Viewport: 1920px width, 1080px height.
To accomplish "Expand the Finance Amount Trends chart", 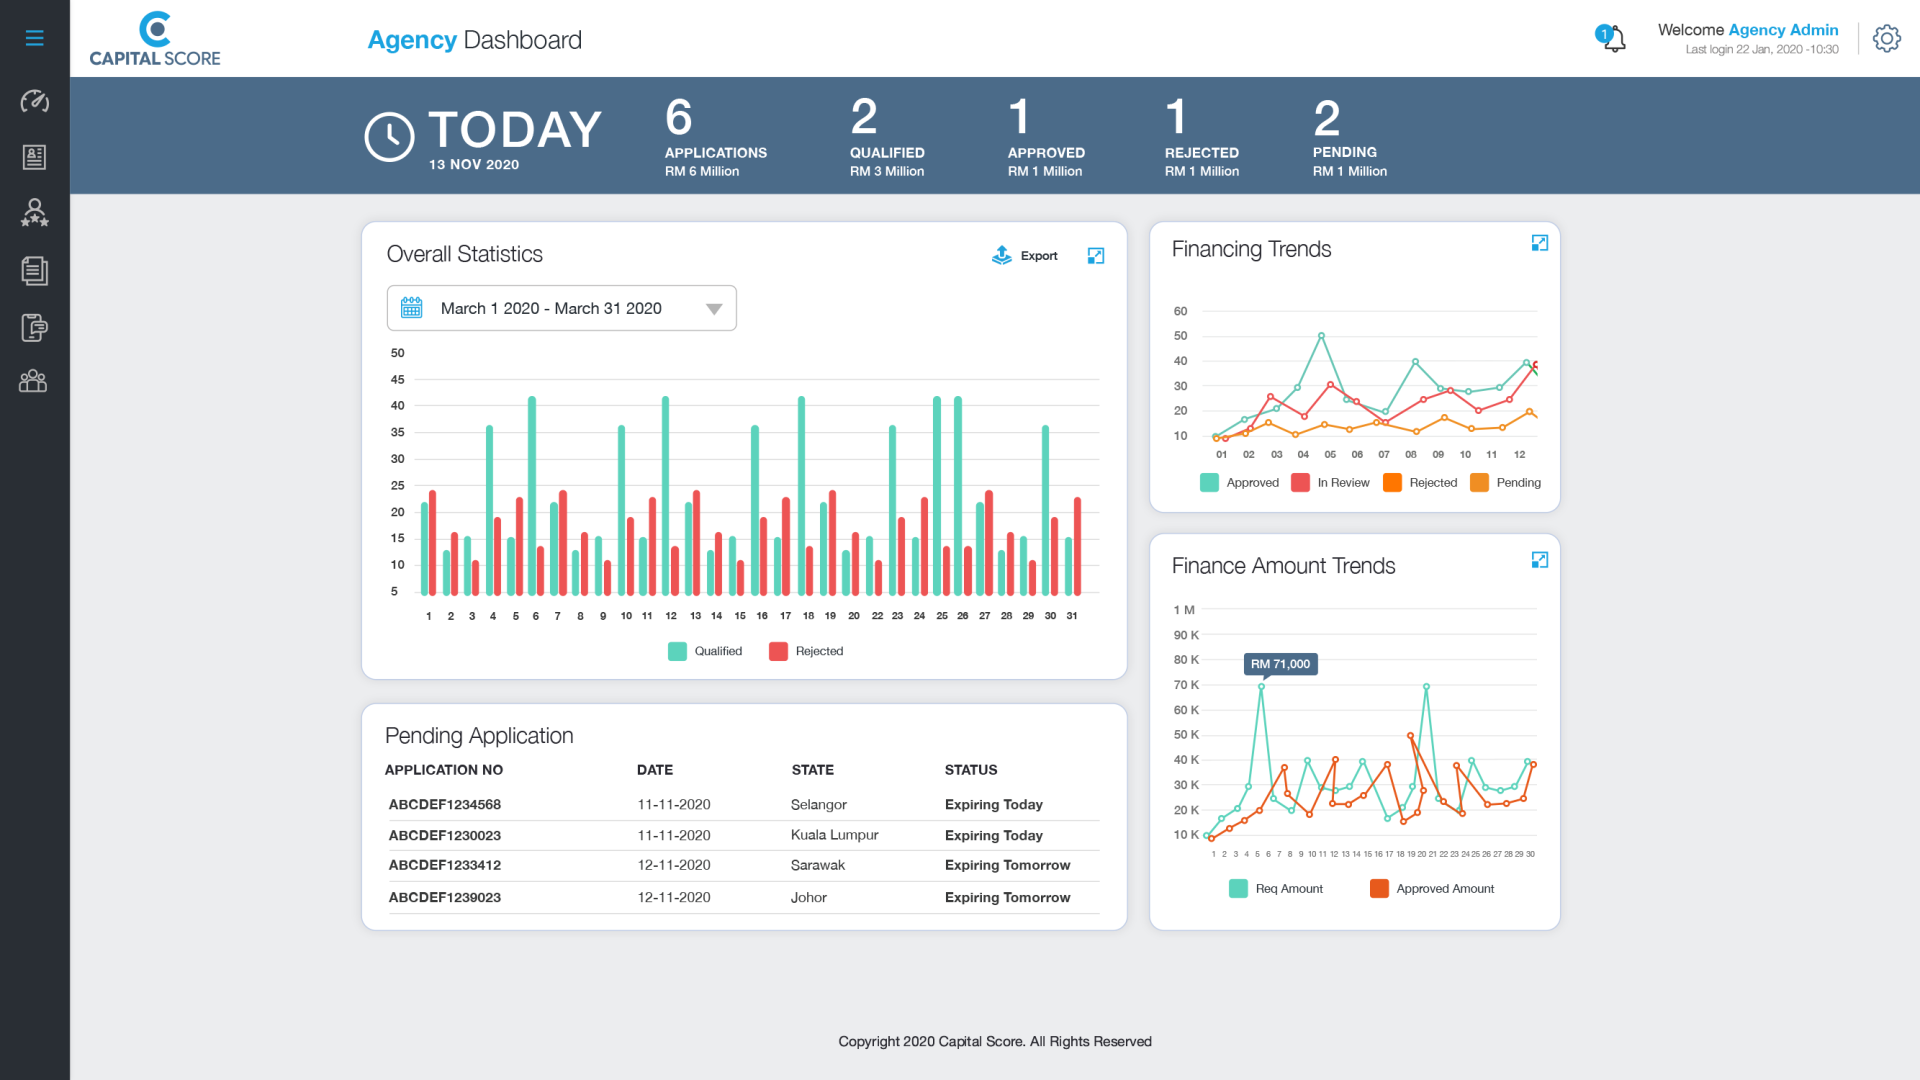I will pyautogui.click(x=1539, y=559).
